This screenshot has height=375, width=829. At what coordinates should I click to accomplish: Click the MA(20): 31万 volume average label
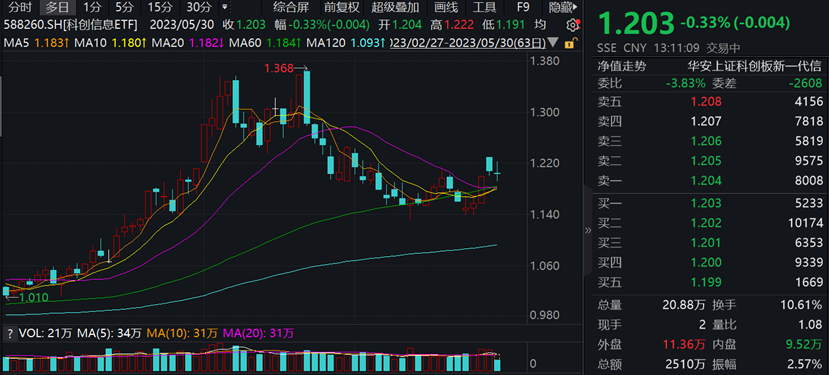(258, 333)
